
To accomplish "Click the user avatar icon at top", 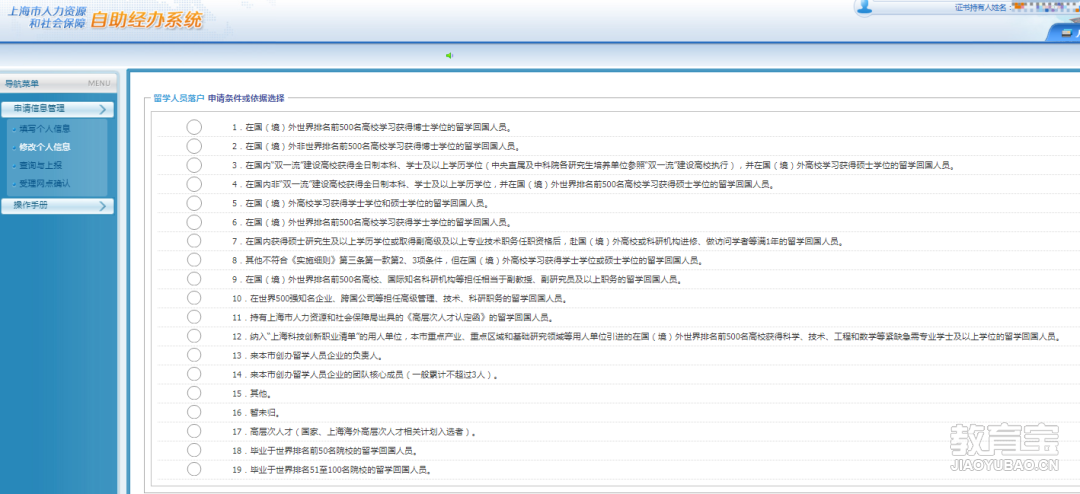I will [x=866, y=7].
